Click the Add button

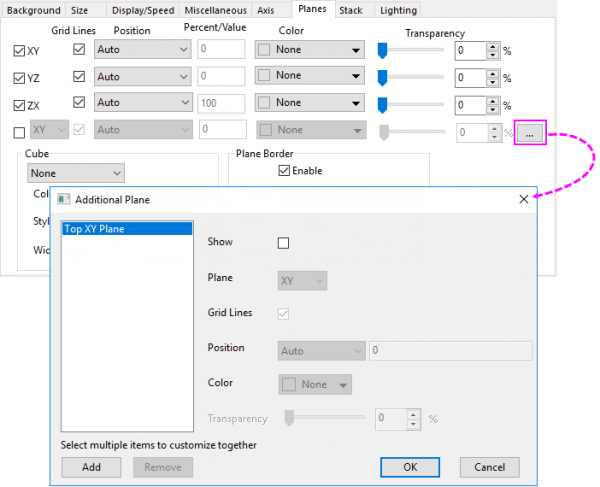tap(91, 467)
